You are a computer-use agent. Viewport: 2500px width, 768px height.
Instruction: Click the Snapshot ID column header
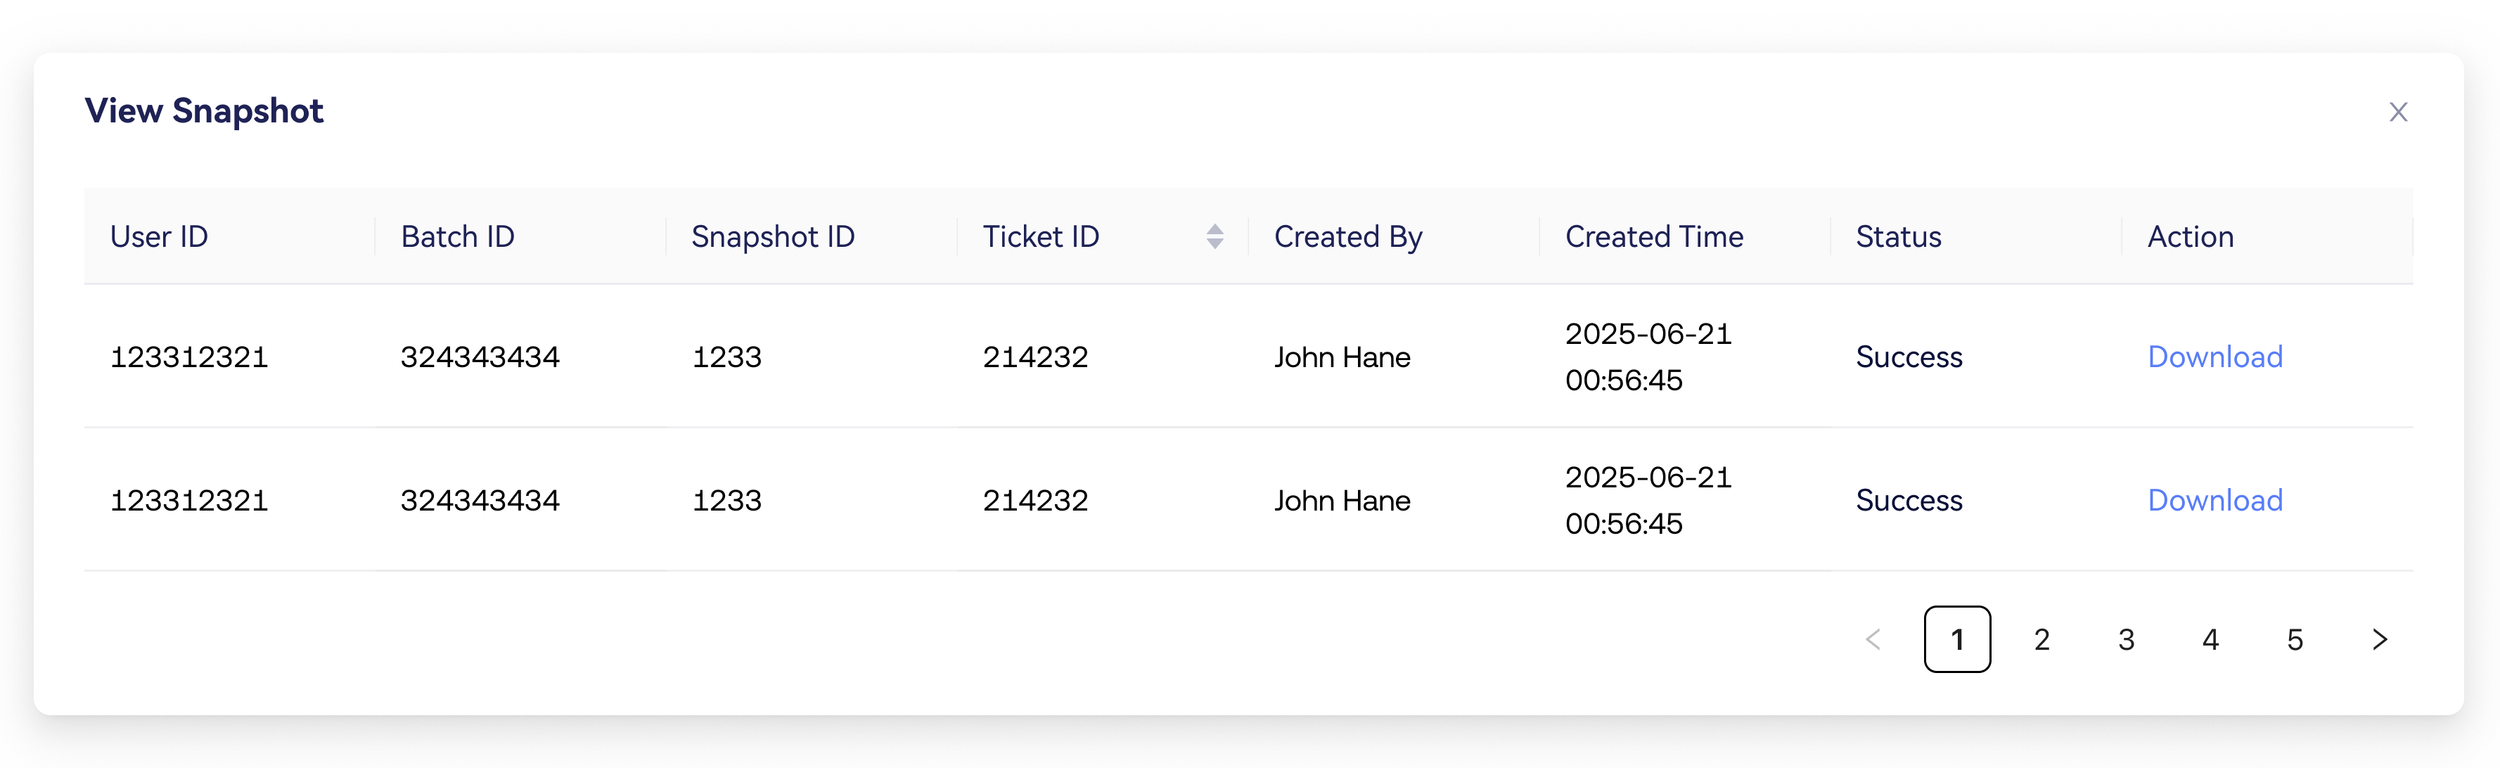[x=772, y=237]
